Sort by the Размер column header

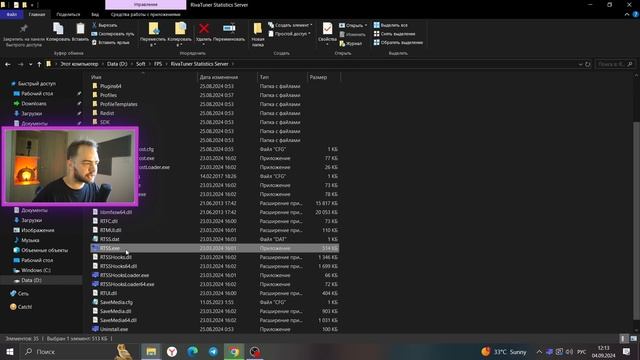[318, 77]
